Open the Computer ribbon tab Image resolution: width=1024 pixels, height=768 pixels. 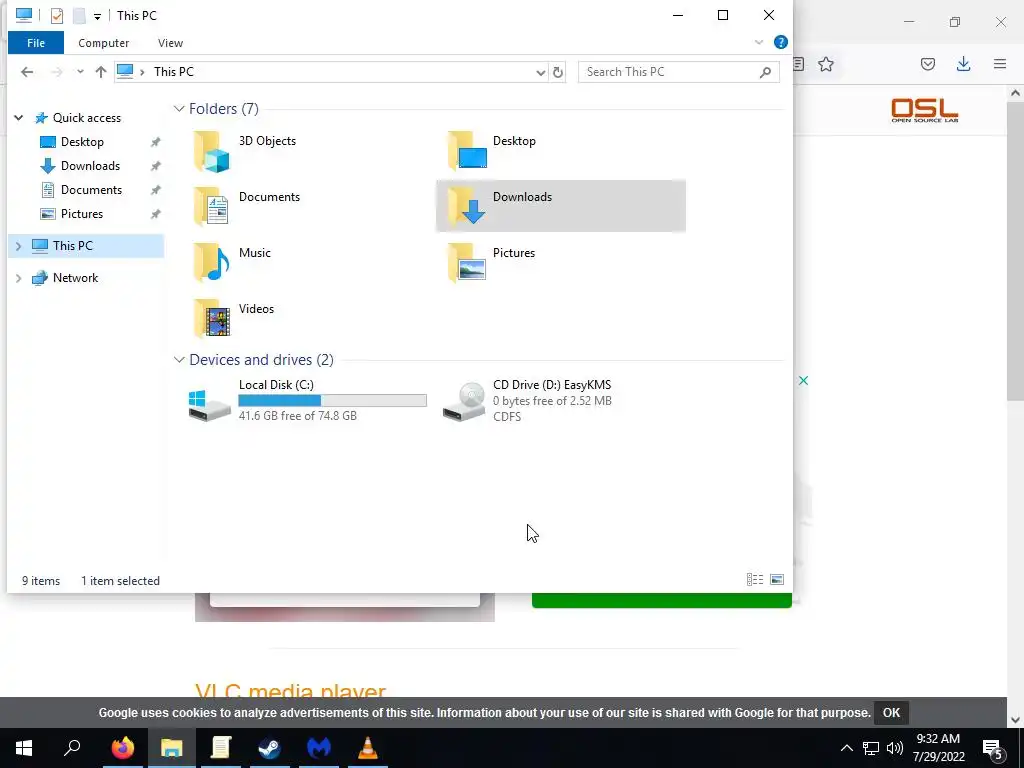click(103, 43)
